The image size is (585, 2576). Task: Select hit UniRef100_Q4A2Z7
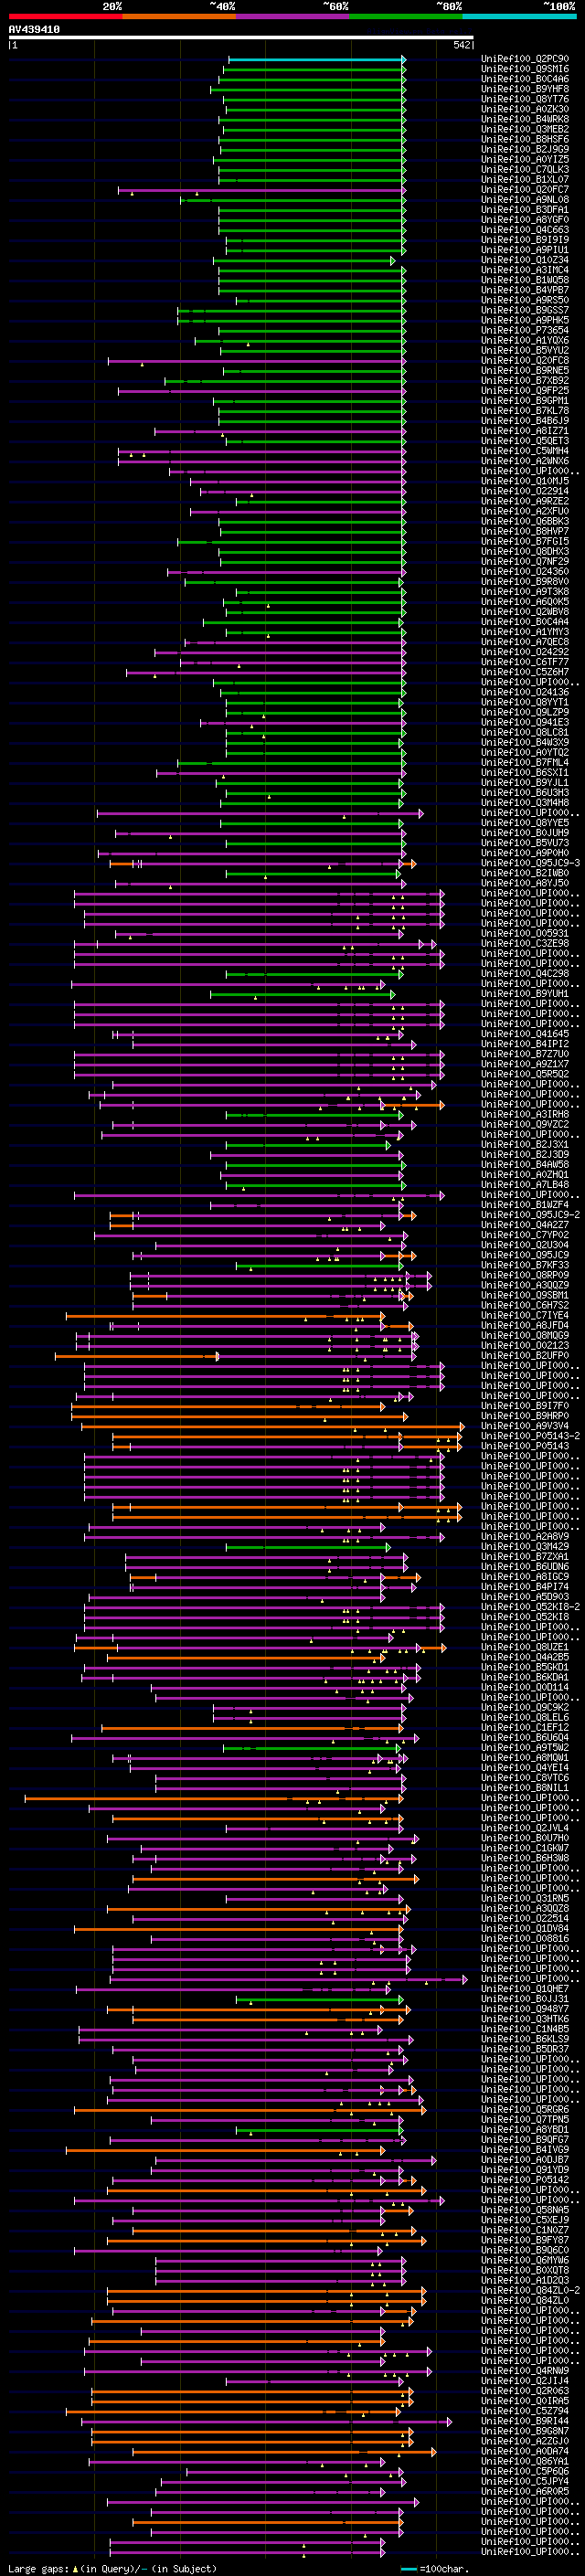click(525, 1226)
